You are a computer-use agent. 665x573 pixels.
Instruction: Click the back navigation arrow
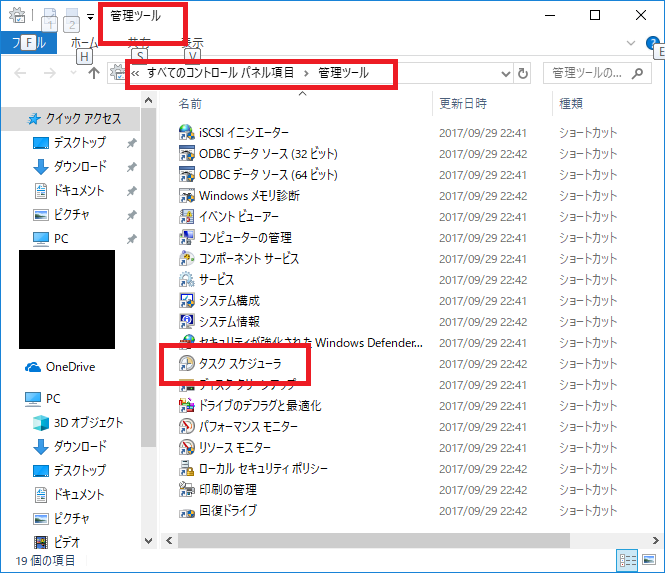(x=20, y=73)
